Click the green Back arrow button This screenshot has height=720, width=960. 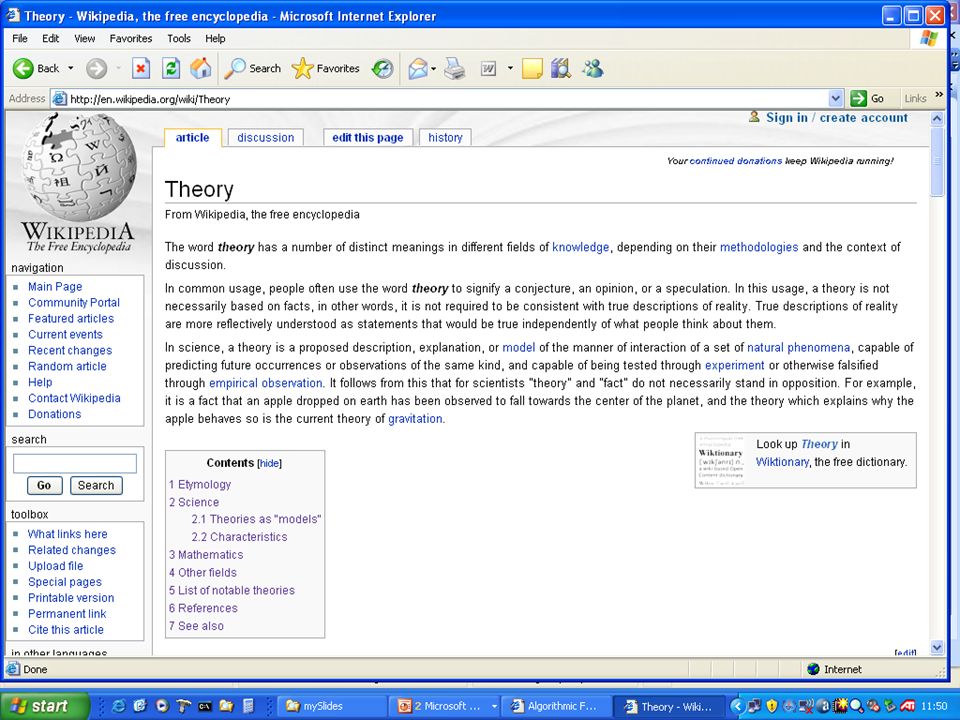tap(23, 69)
